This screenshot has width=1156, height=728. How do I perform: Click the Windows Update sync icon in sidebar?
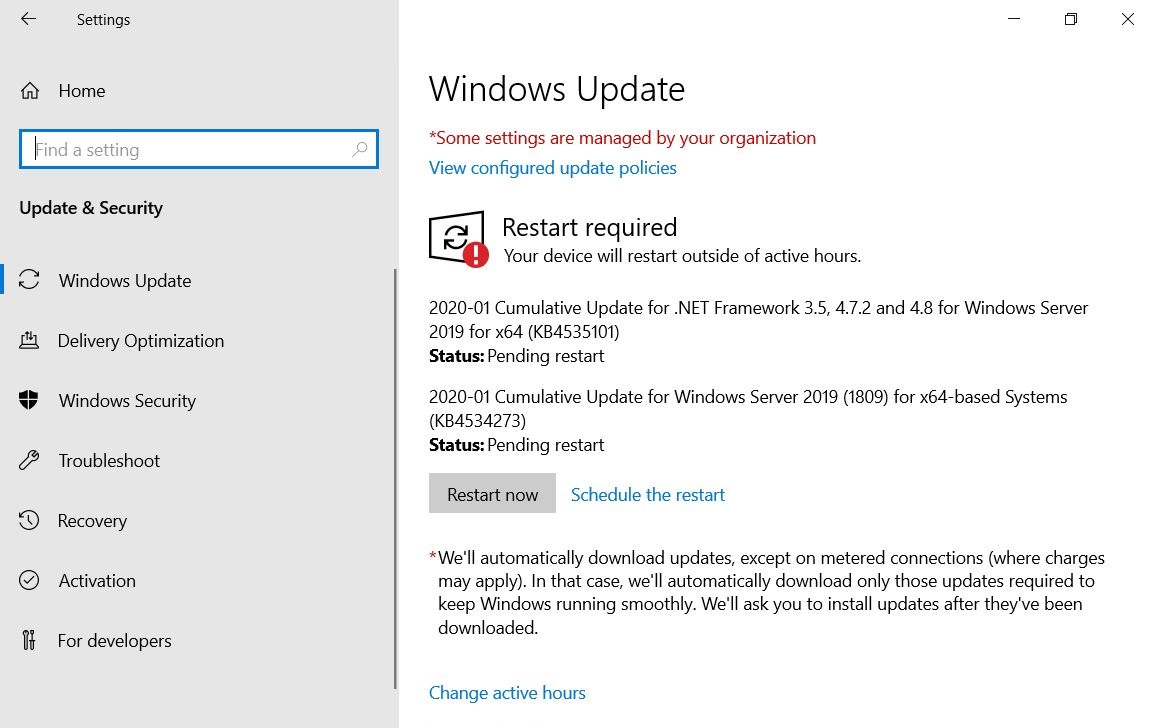[30, 281]
